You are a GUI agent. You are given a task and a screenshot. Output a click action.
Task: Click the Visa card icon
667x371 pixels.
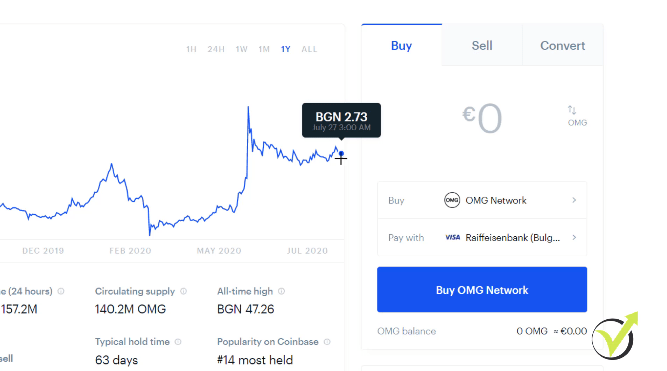click(453, 237)
